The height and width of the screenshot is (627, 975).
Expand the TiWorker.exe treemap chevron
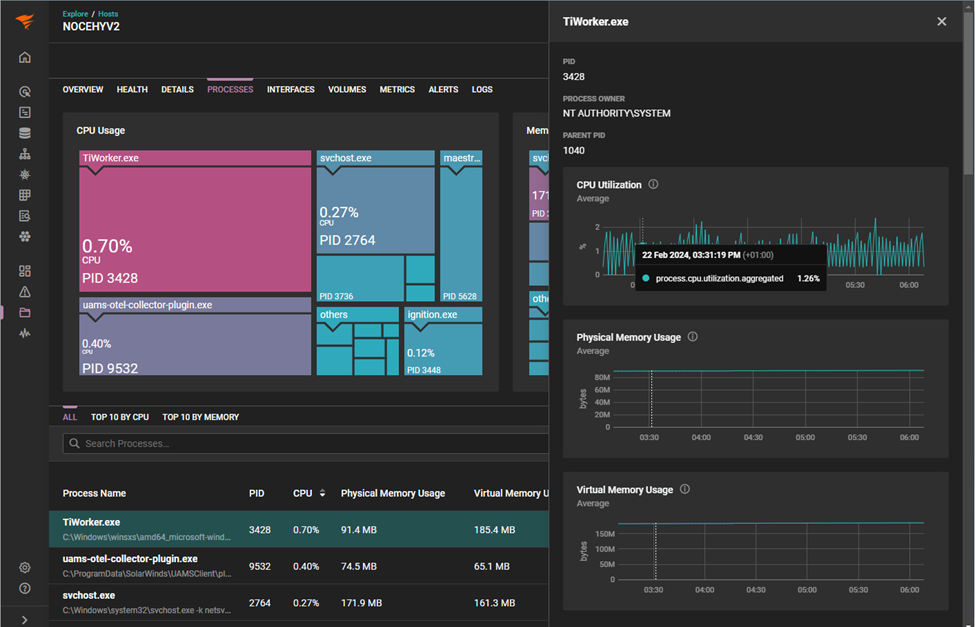pyautogui.click(x=95, y=170)
